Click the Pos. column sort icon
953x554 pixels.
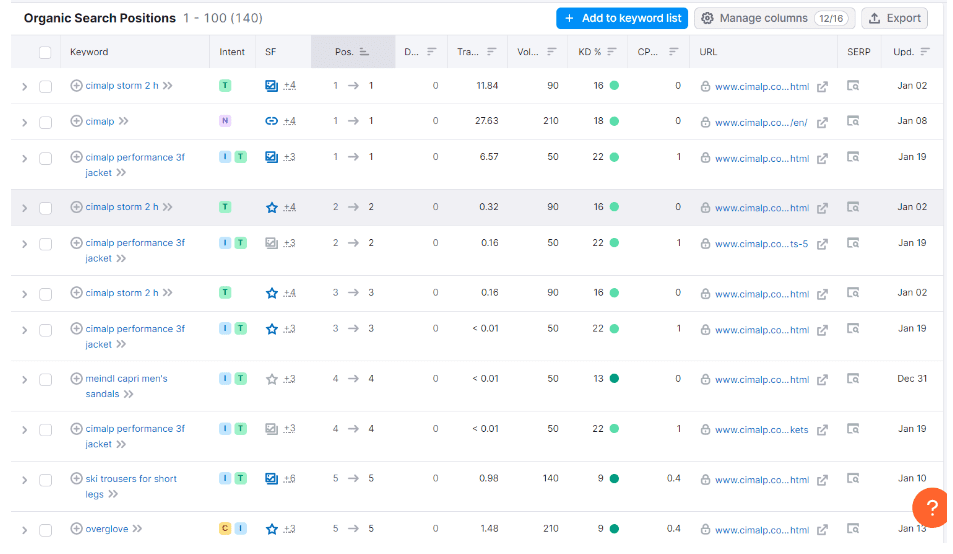point(363,52)
